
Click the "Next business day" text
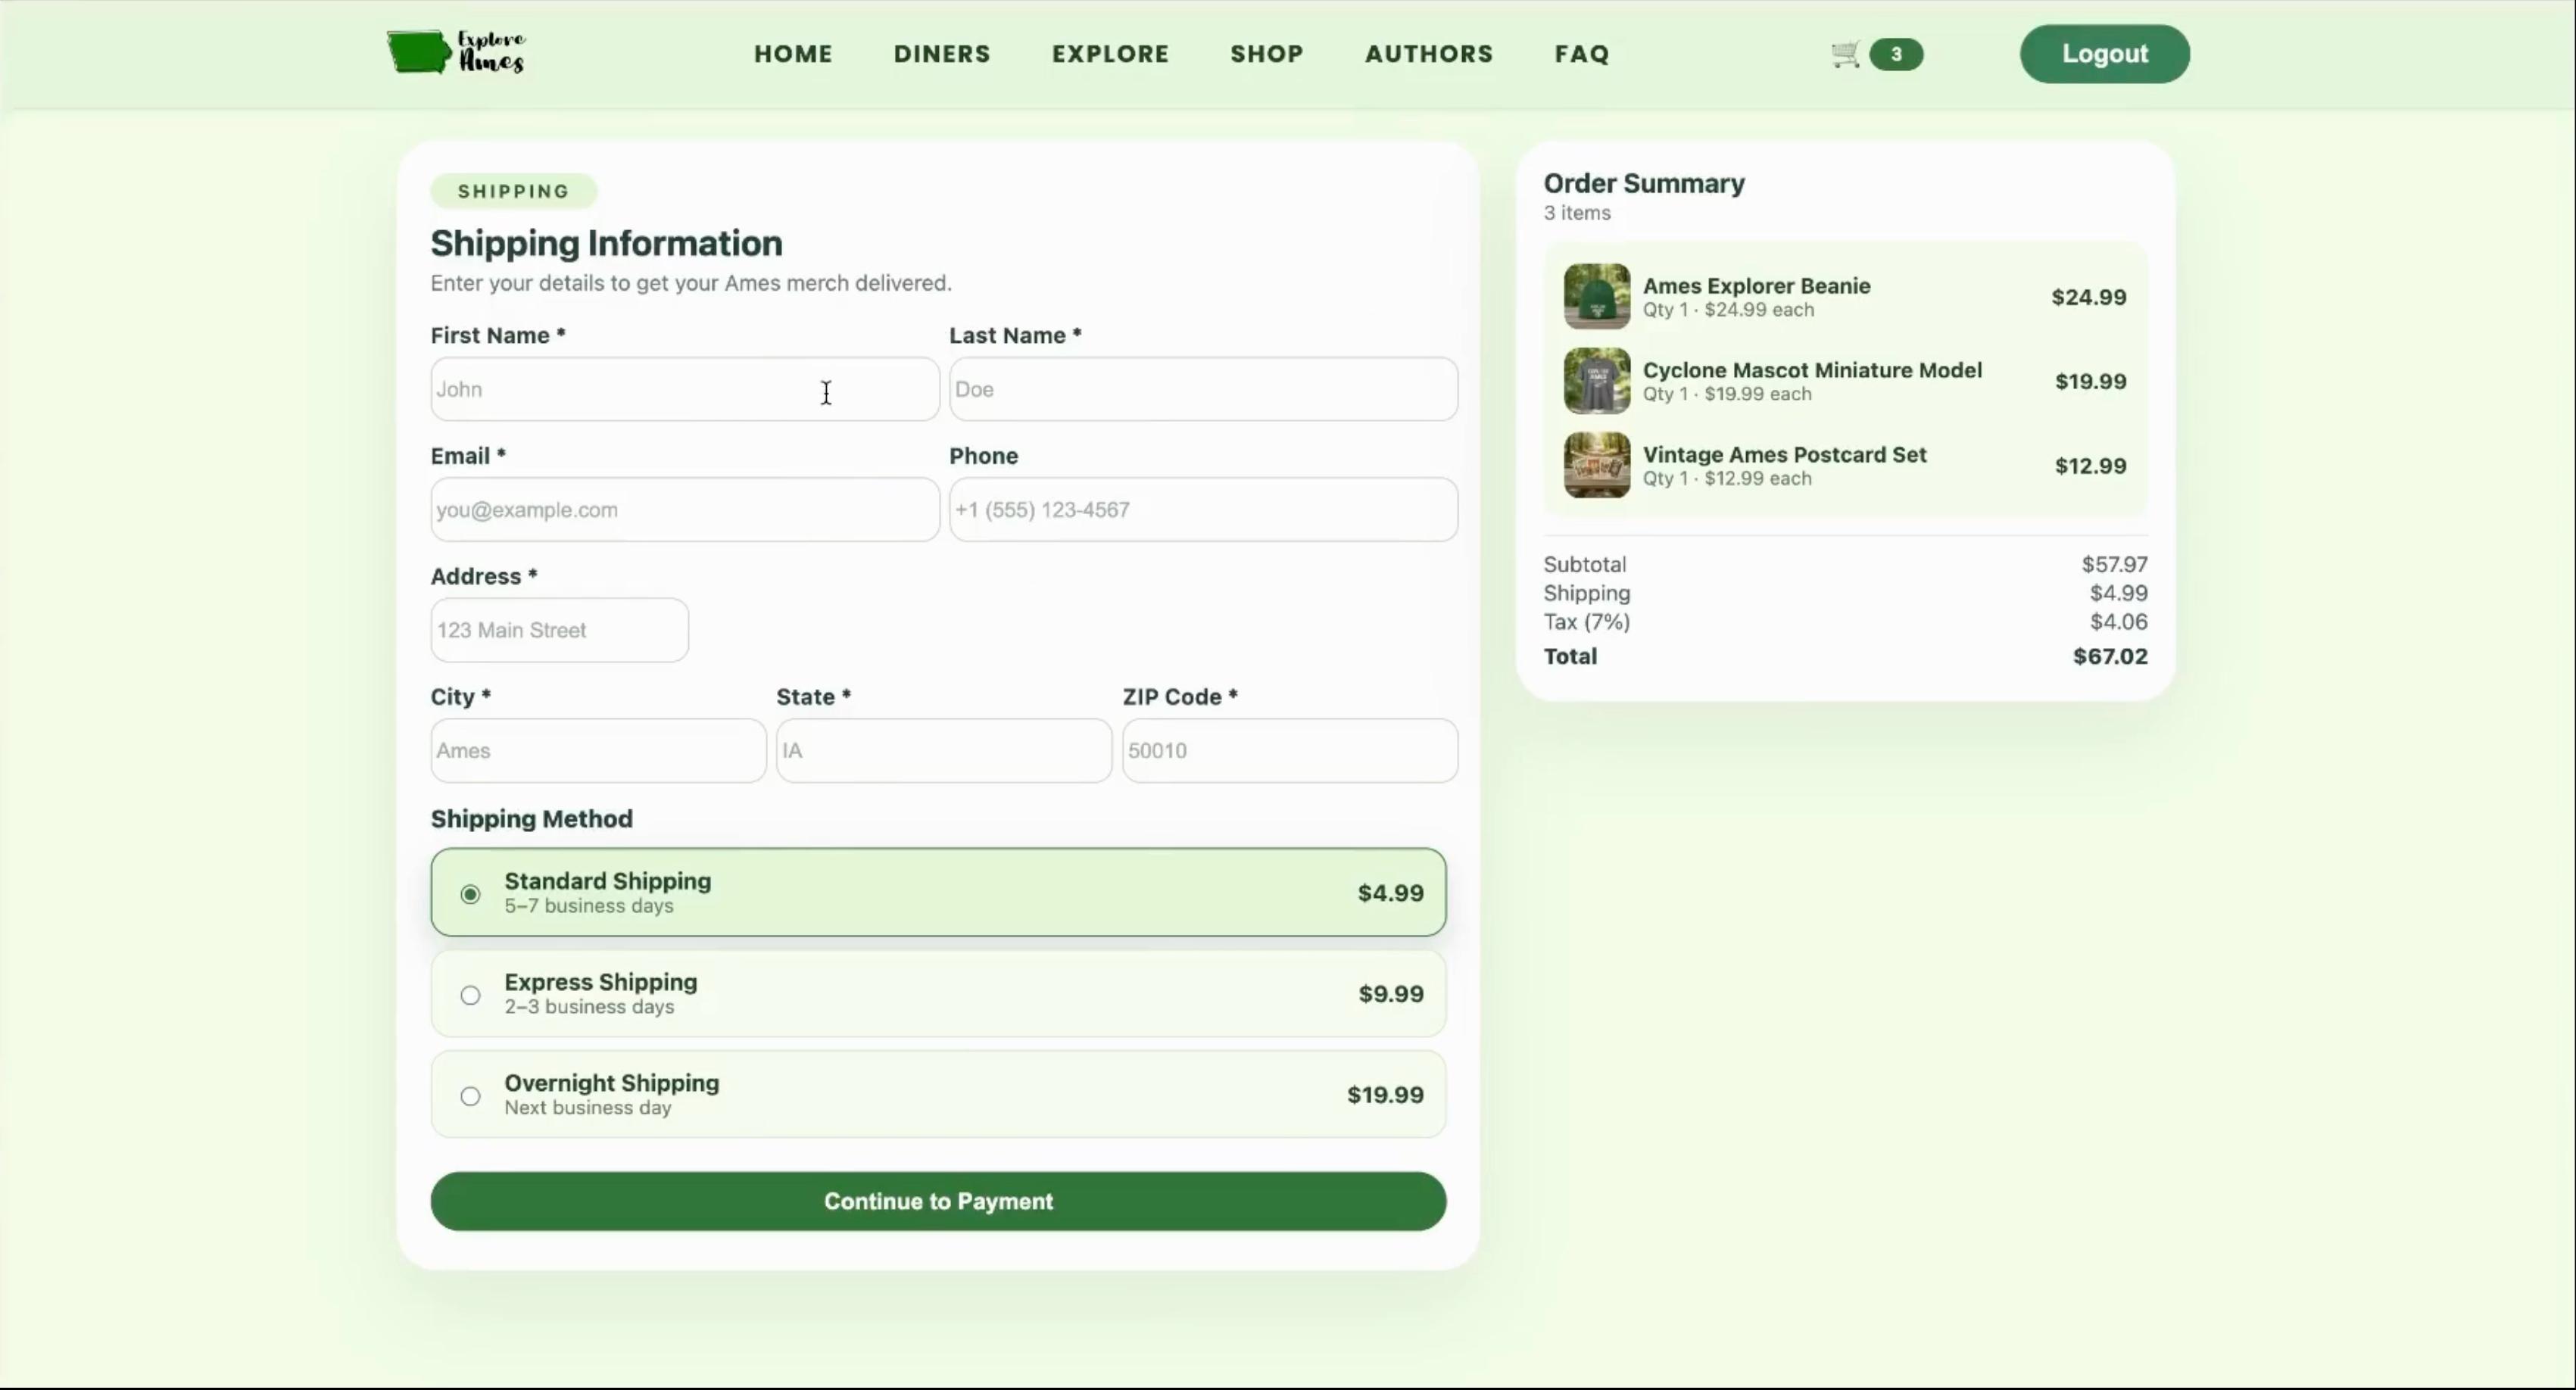[x=587, y=1108]
